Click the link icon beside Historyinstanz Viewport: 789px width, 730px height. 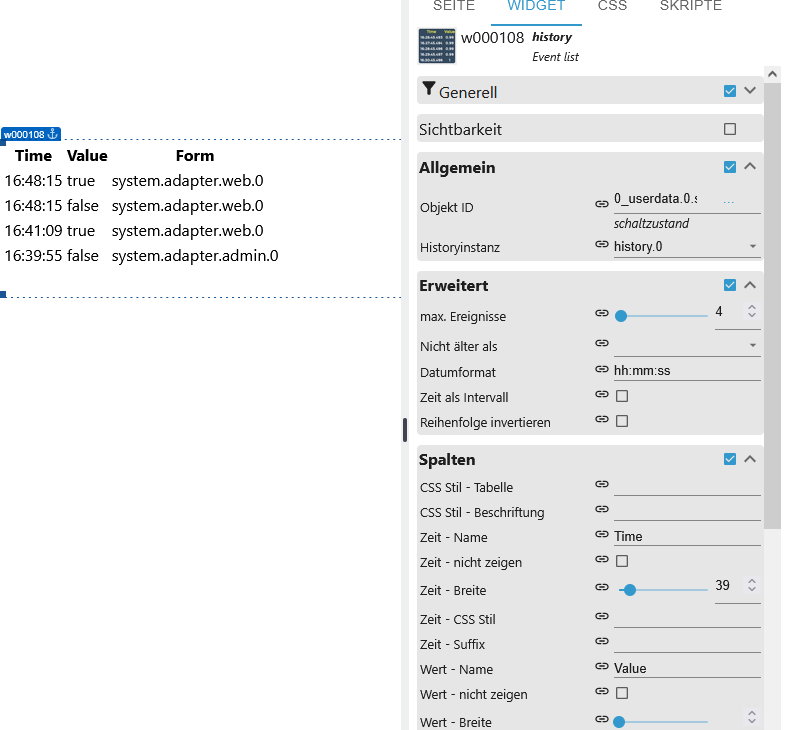pos(602,246)
